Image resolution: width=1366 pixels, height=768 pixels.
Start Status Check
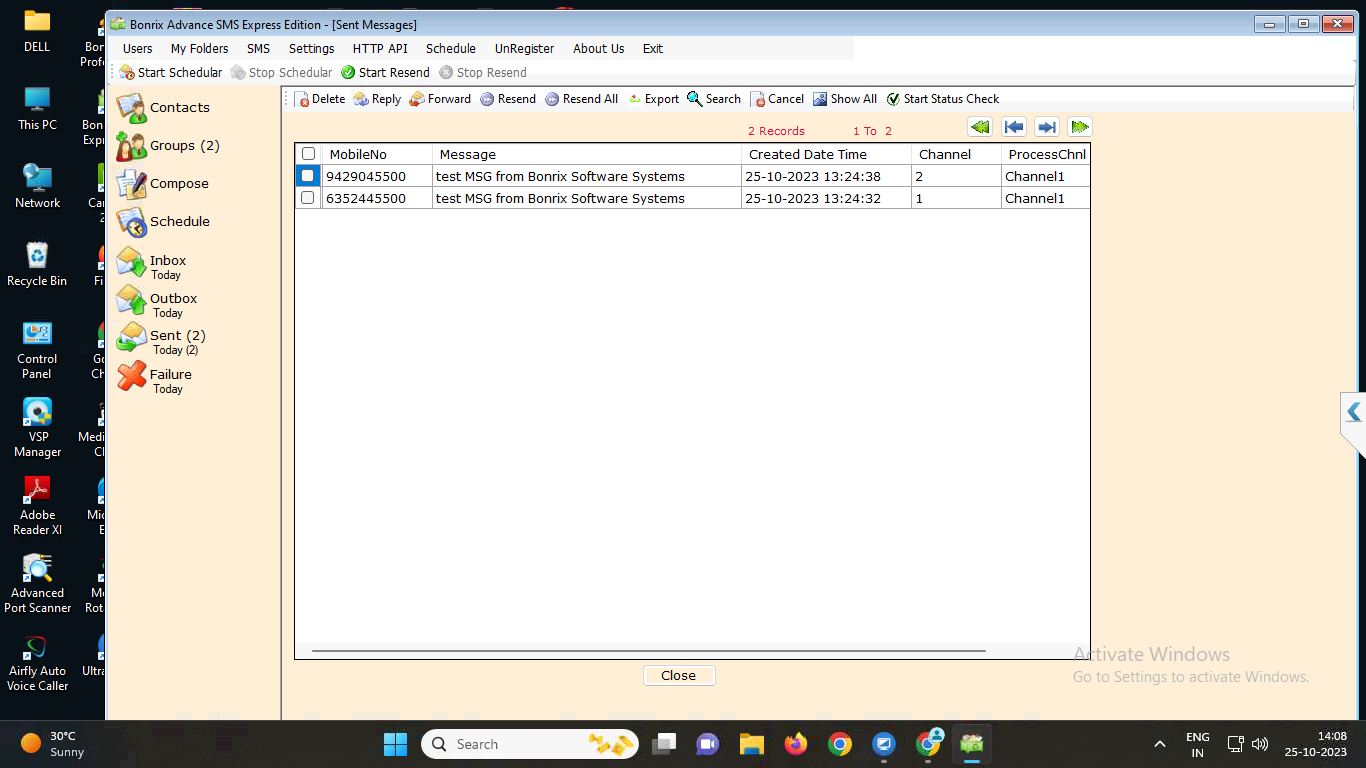tap(943, 99)
